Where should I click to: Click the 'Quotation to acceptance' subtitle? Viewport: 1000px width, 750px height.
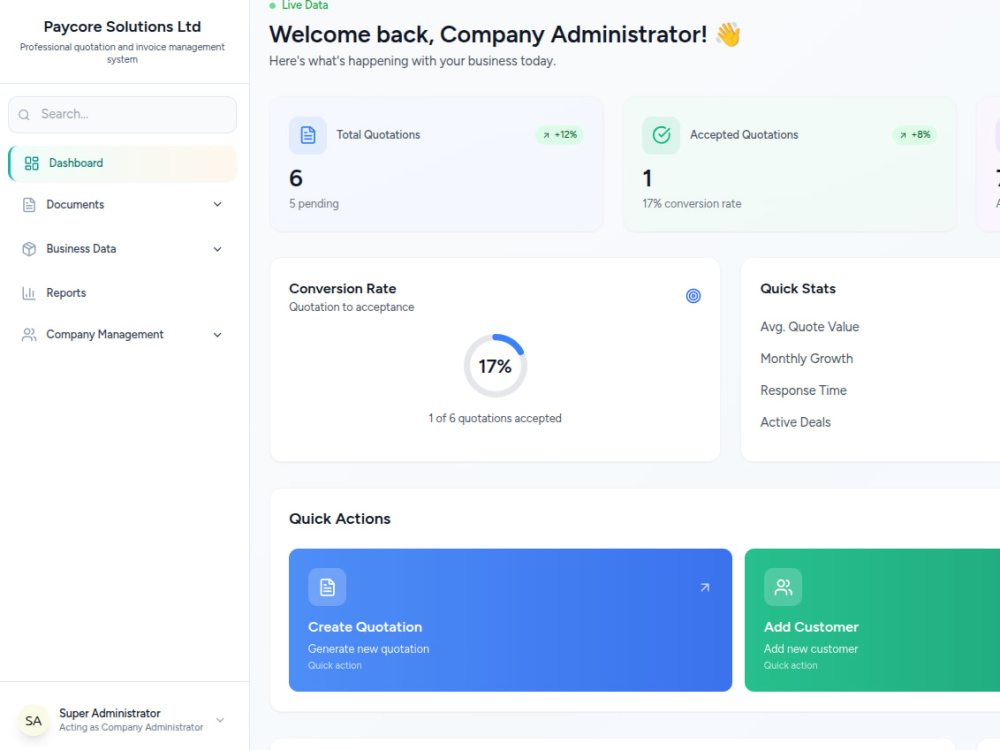point(351,307)
